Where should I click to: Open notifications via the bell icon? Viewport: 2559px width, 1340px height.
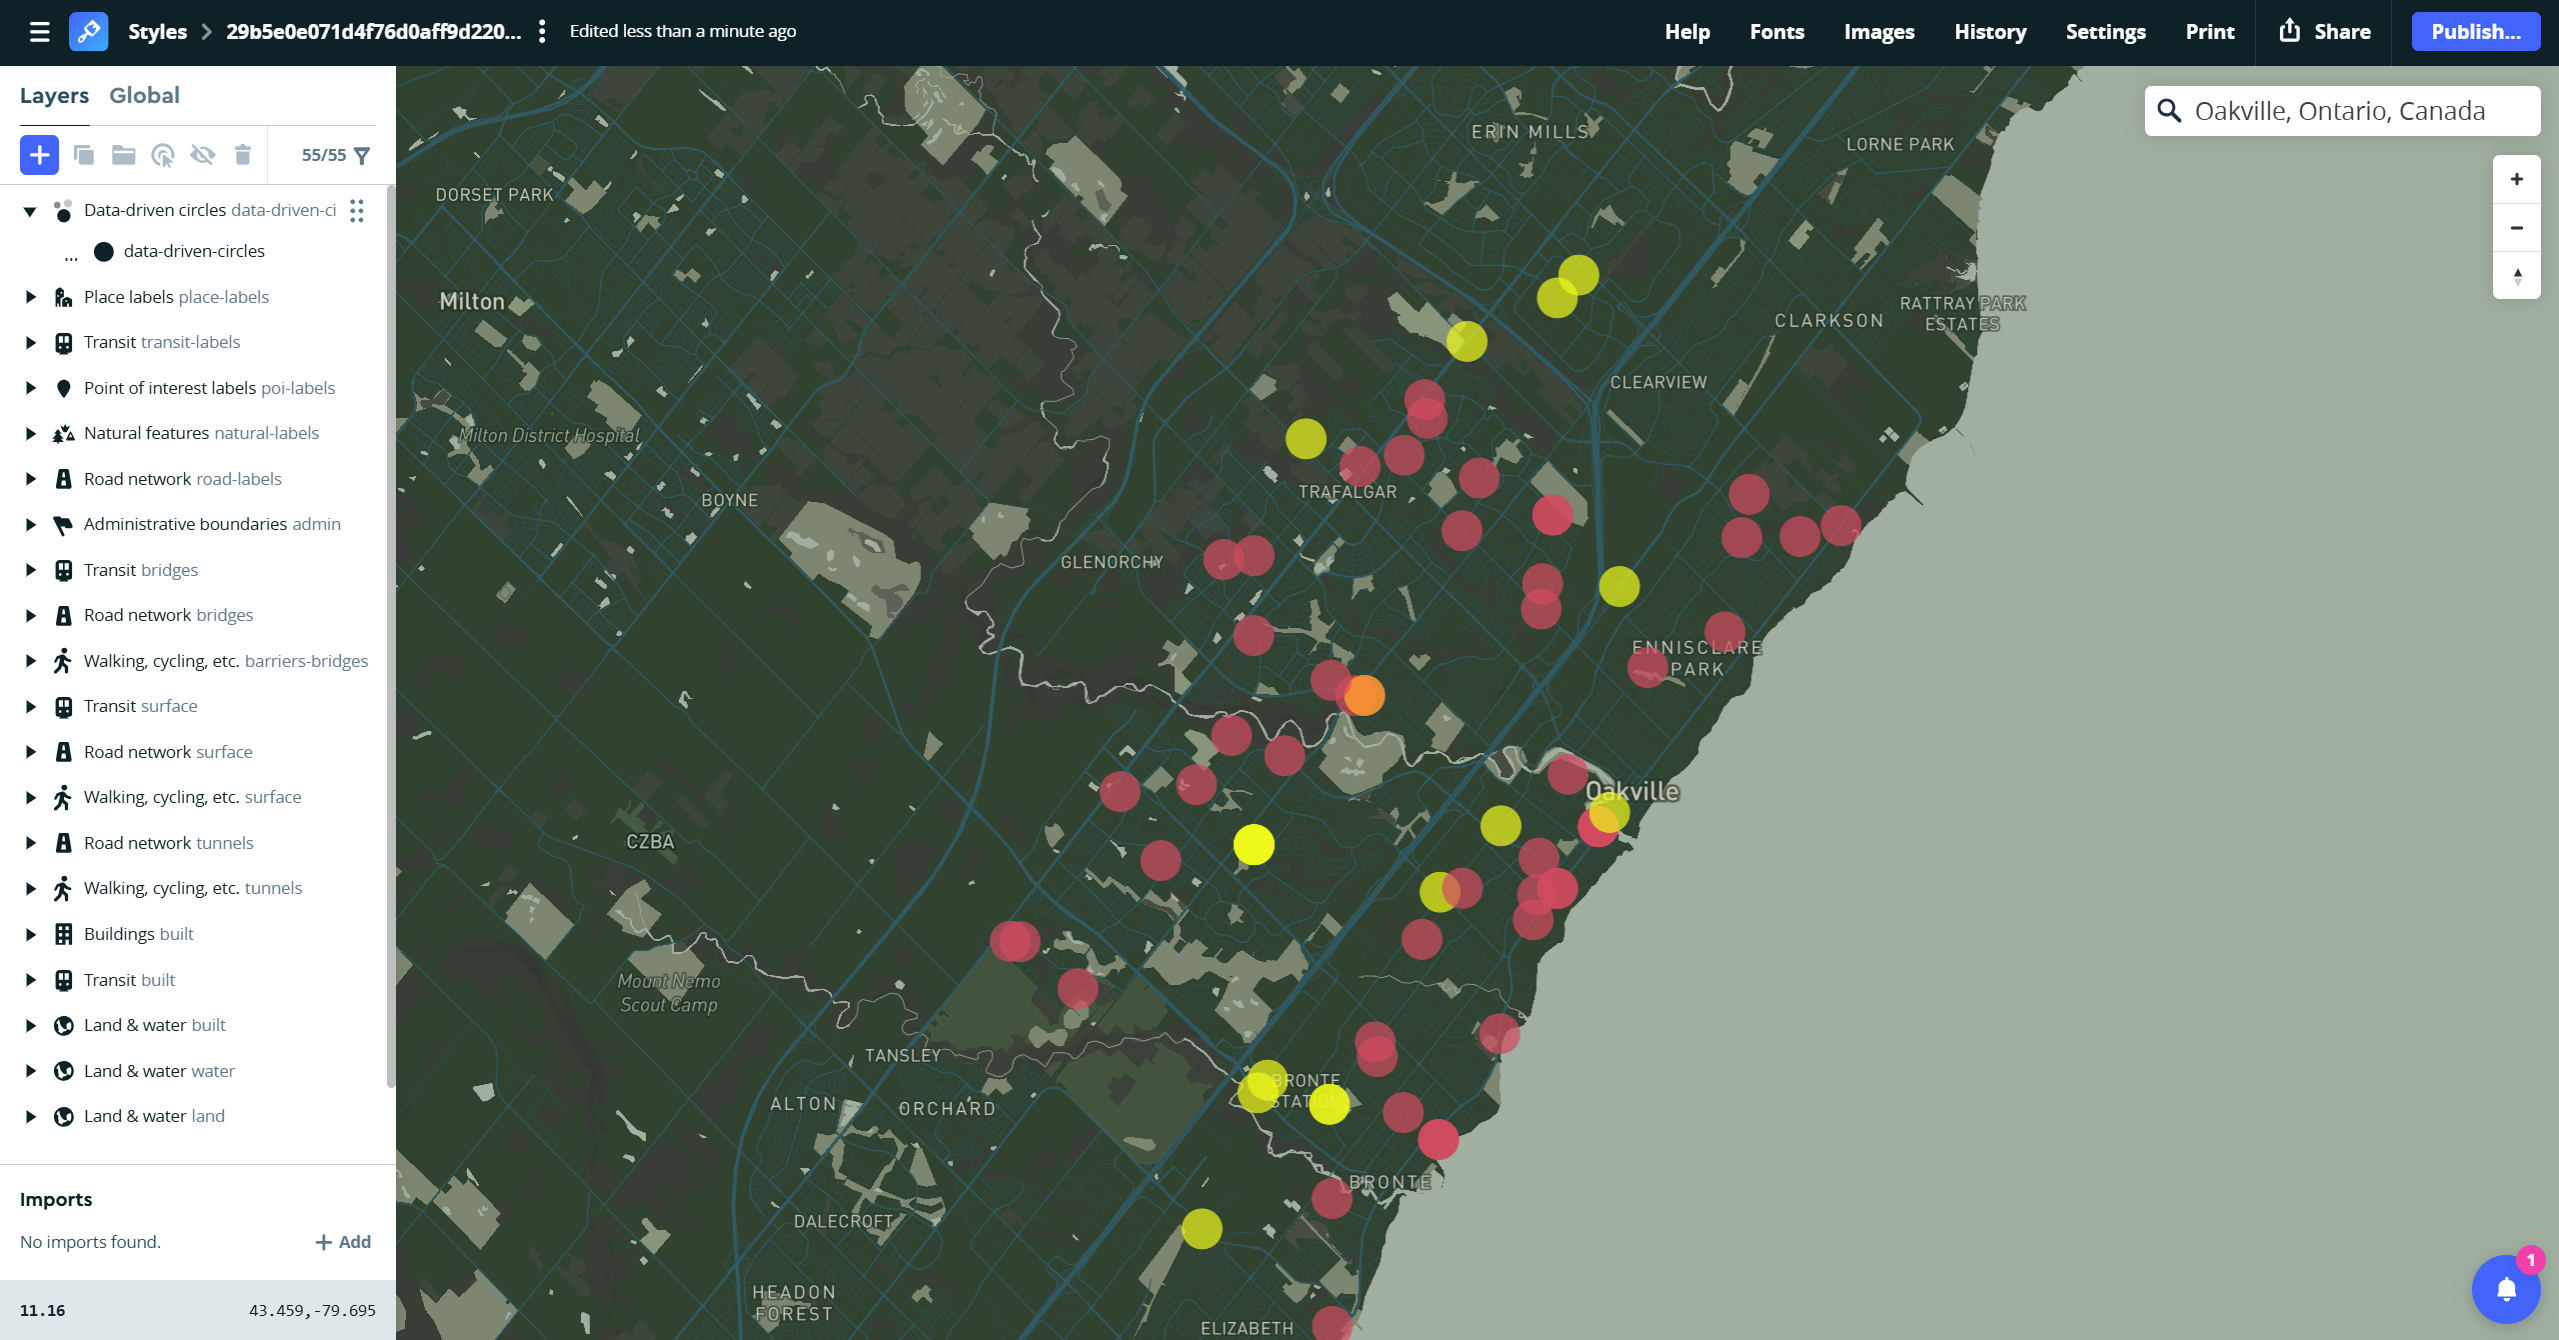point(2506,1289)
